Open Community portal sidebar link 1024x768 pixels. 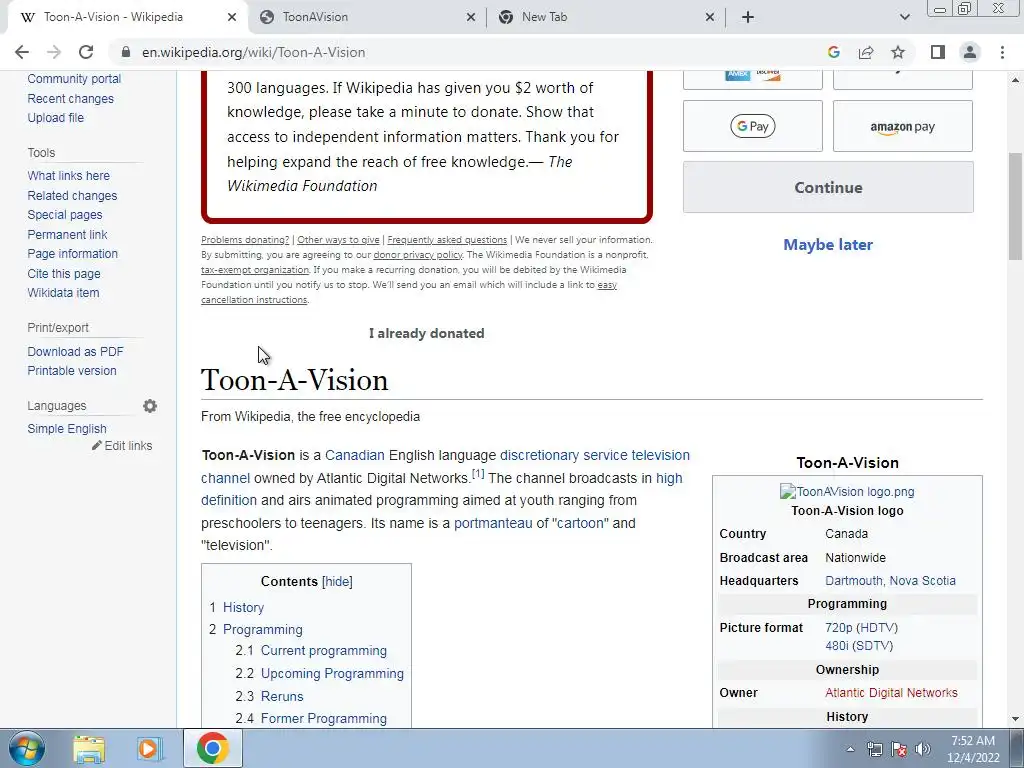(74, 79)
